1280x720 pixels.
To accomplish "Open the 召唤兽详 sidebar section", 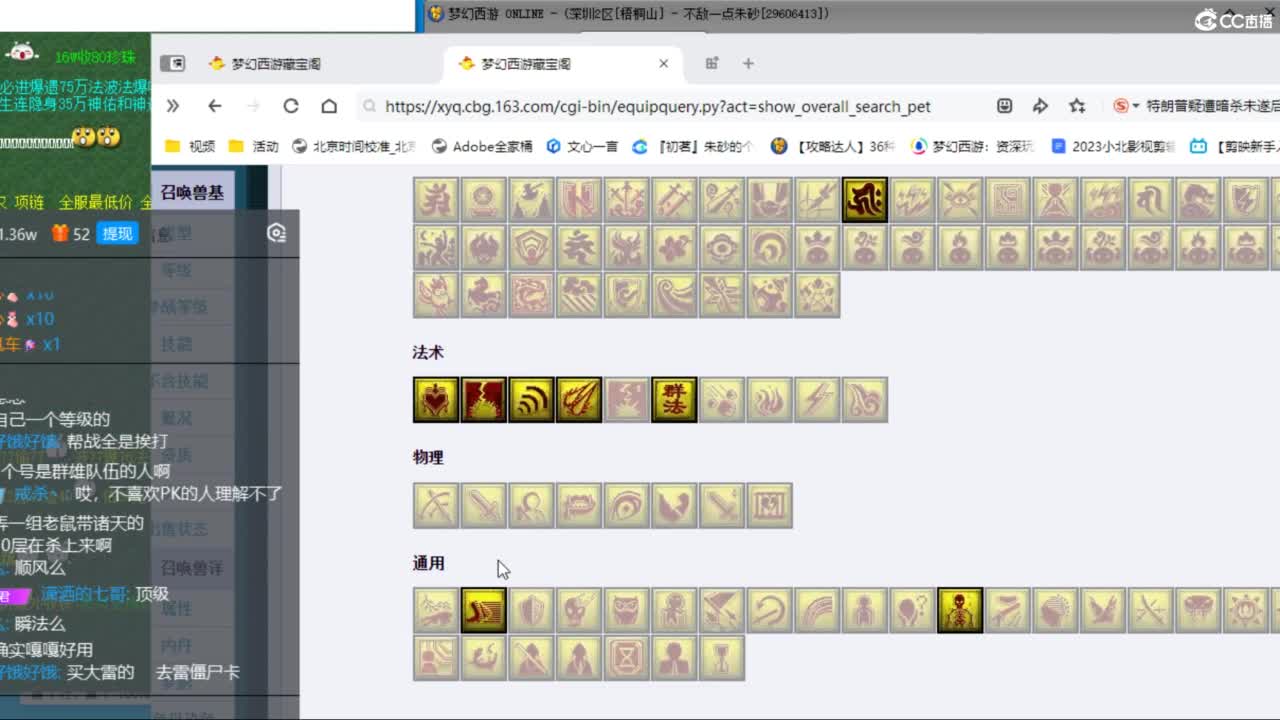I will [192, 568].
